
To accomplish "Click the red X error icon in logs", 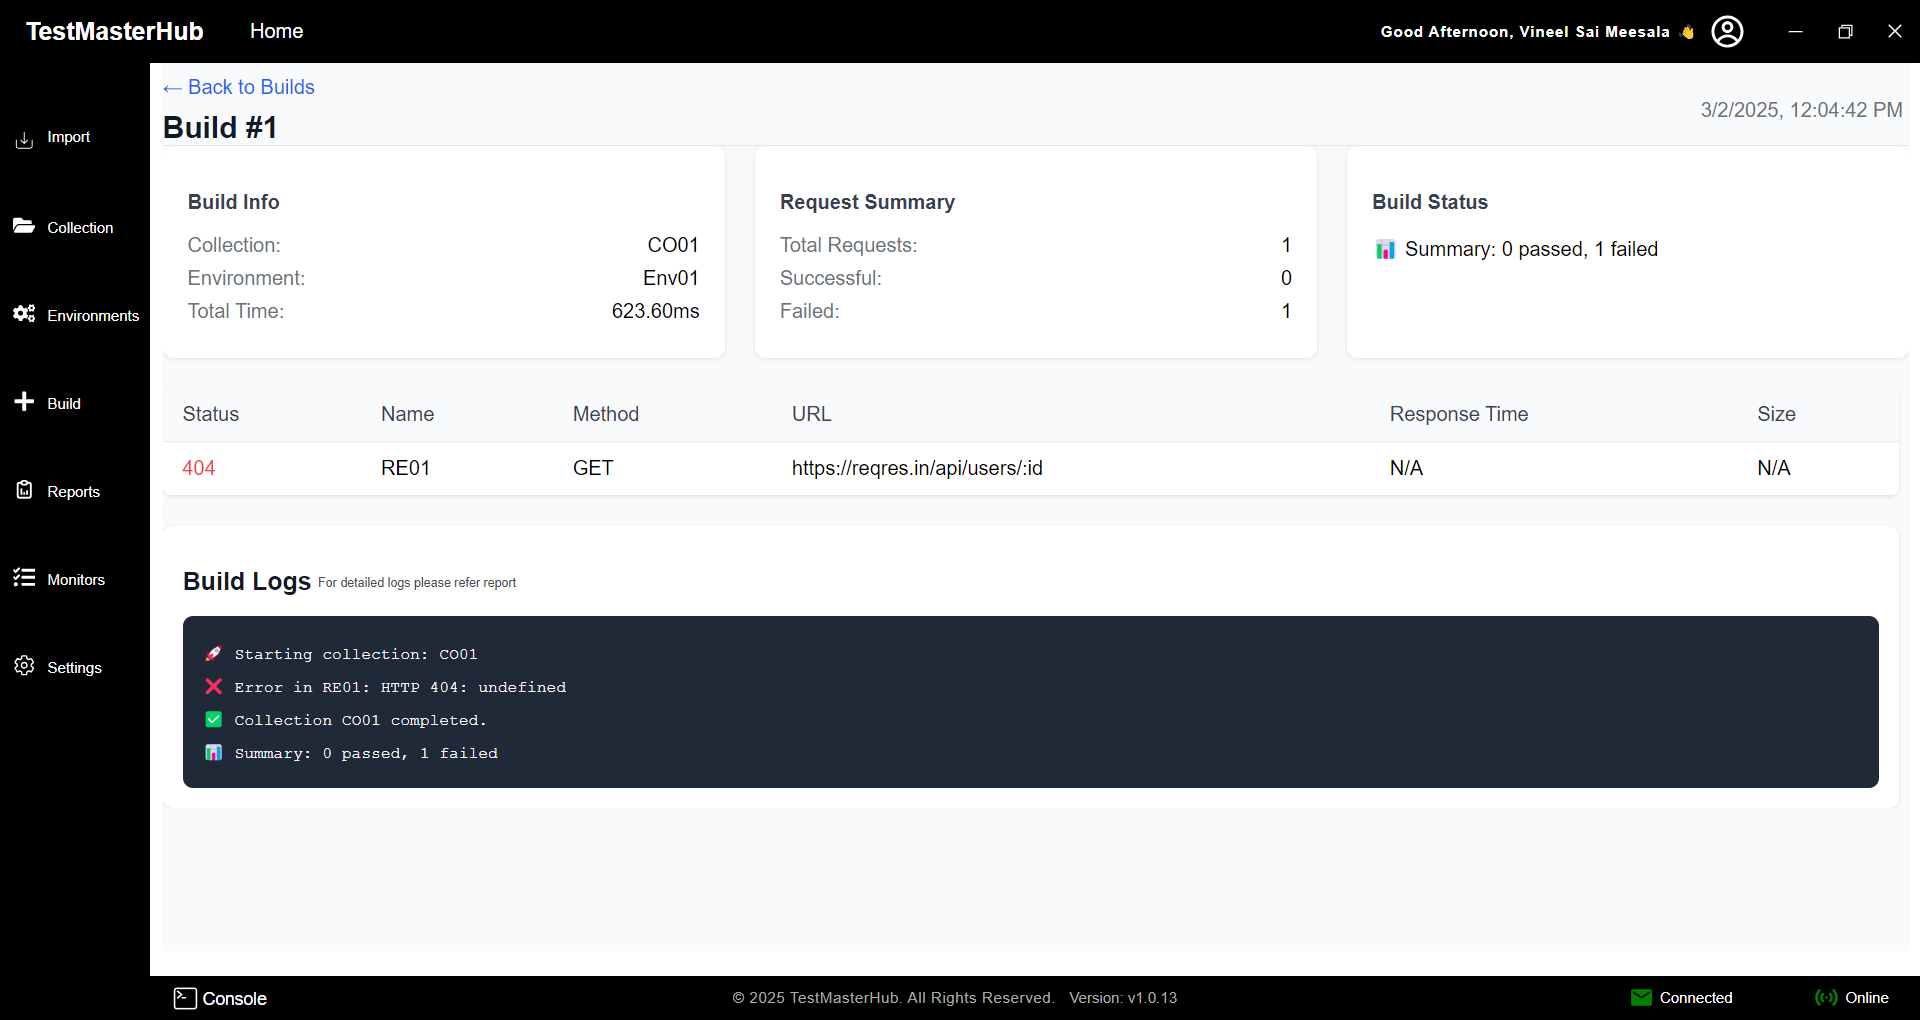I will tap(213, 687).
